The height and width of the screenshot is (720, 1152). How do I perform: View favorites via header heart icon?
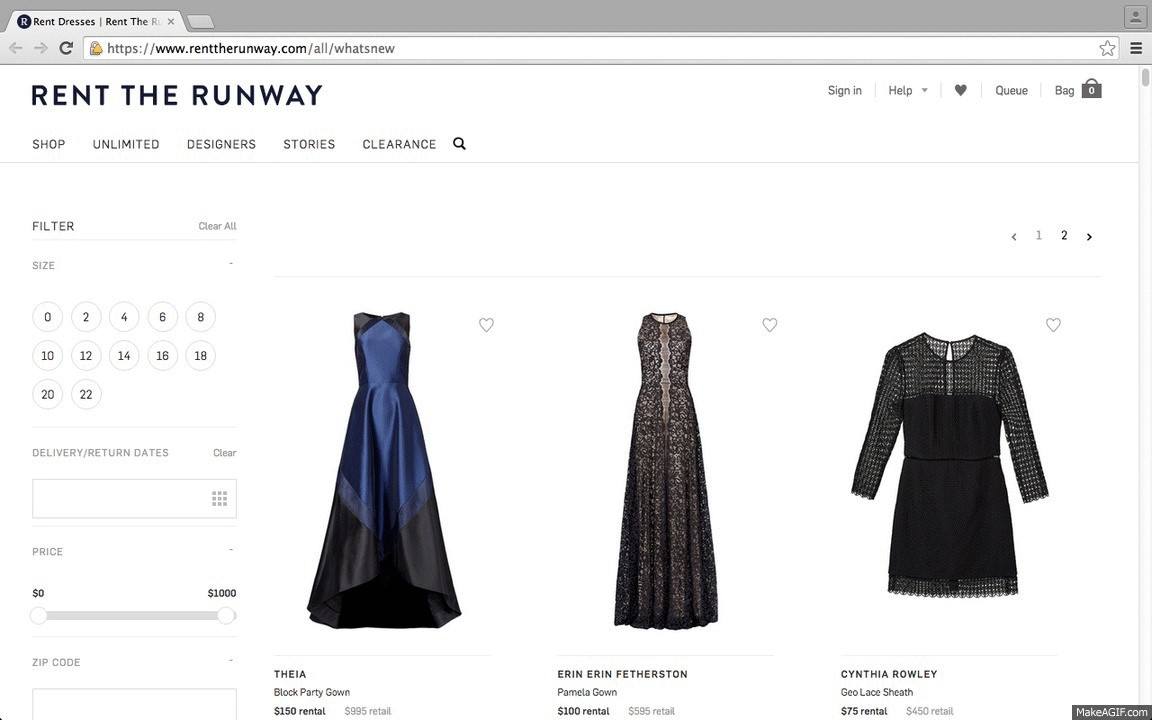960,90
